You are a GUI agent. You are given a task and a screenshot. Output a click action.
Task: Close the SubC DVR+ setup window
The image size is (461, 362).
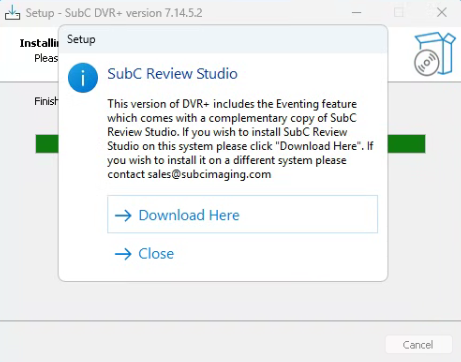(x=442, y=13)
